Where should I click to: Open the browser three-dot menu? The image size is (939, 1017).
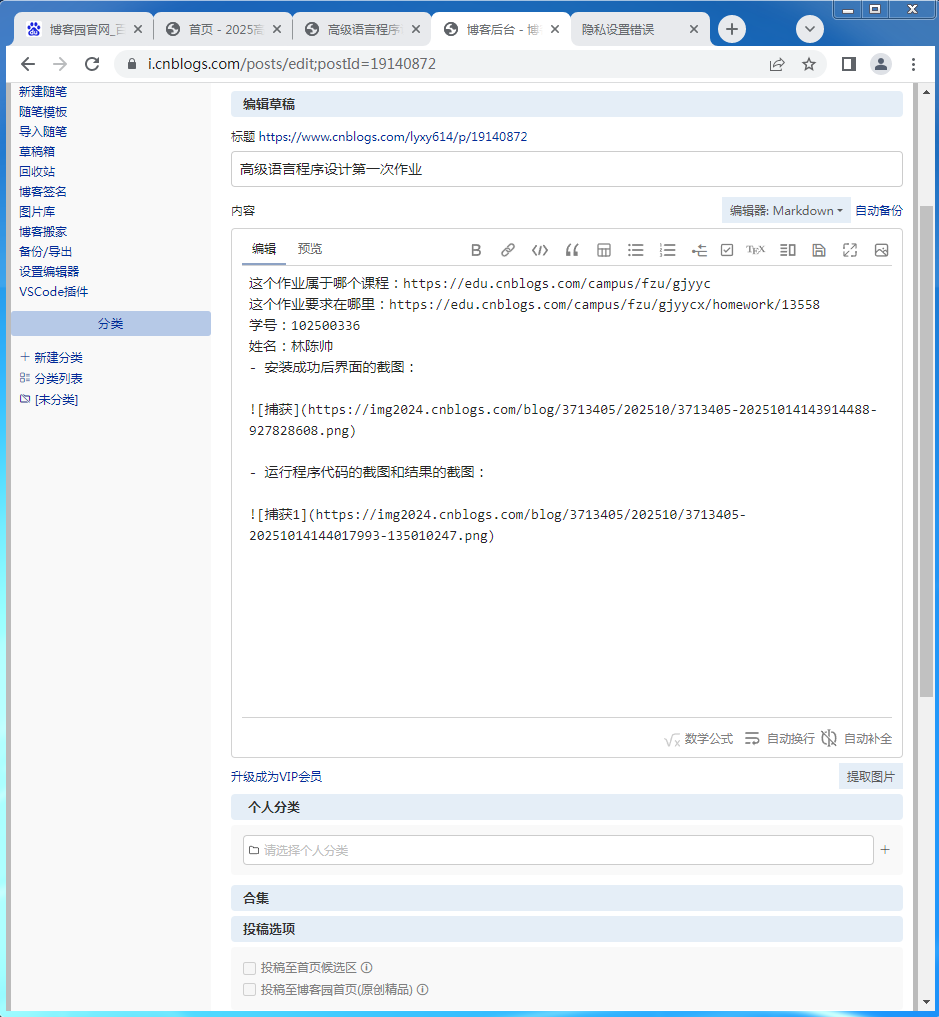pyautogui.click(x=913, y=64)
